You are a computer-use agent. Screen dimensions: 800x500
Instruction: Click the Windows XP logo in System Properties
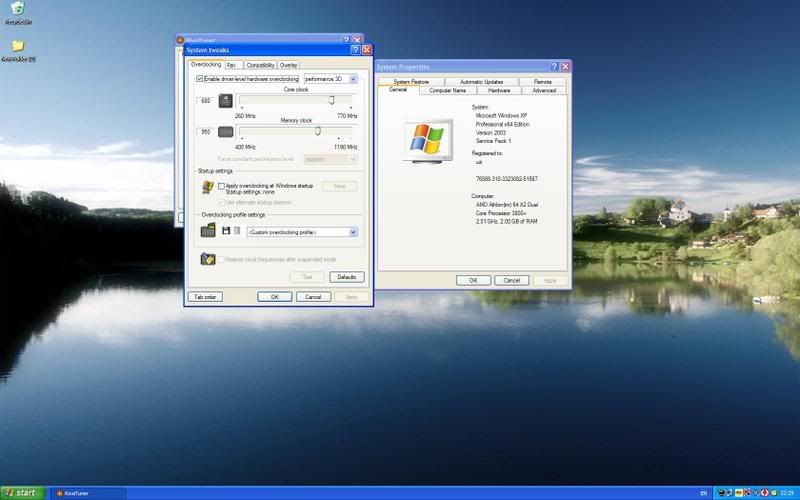tap(428, 141)
